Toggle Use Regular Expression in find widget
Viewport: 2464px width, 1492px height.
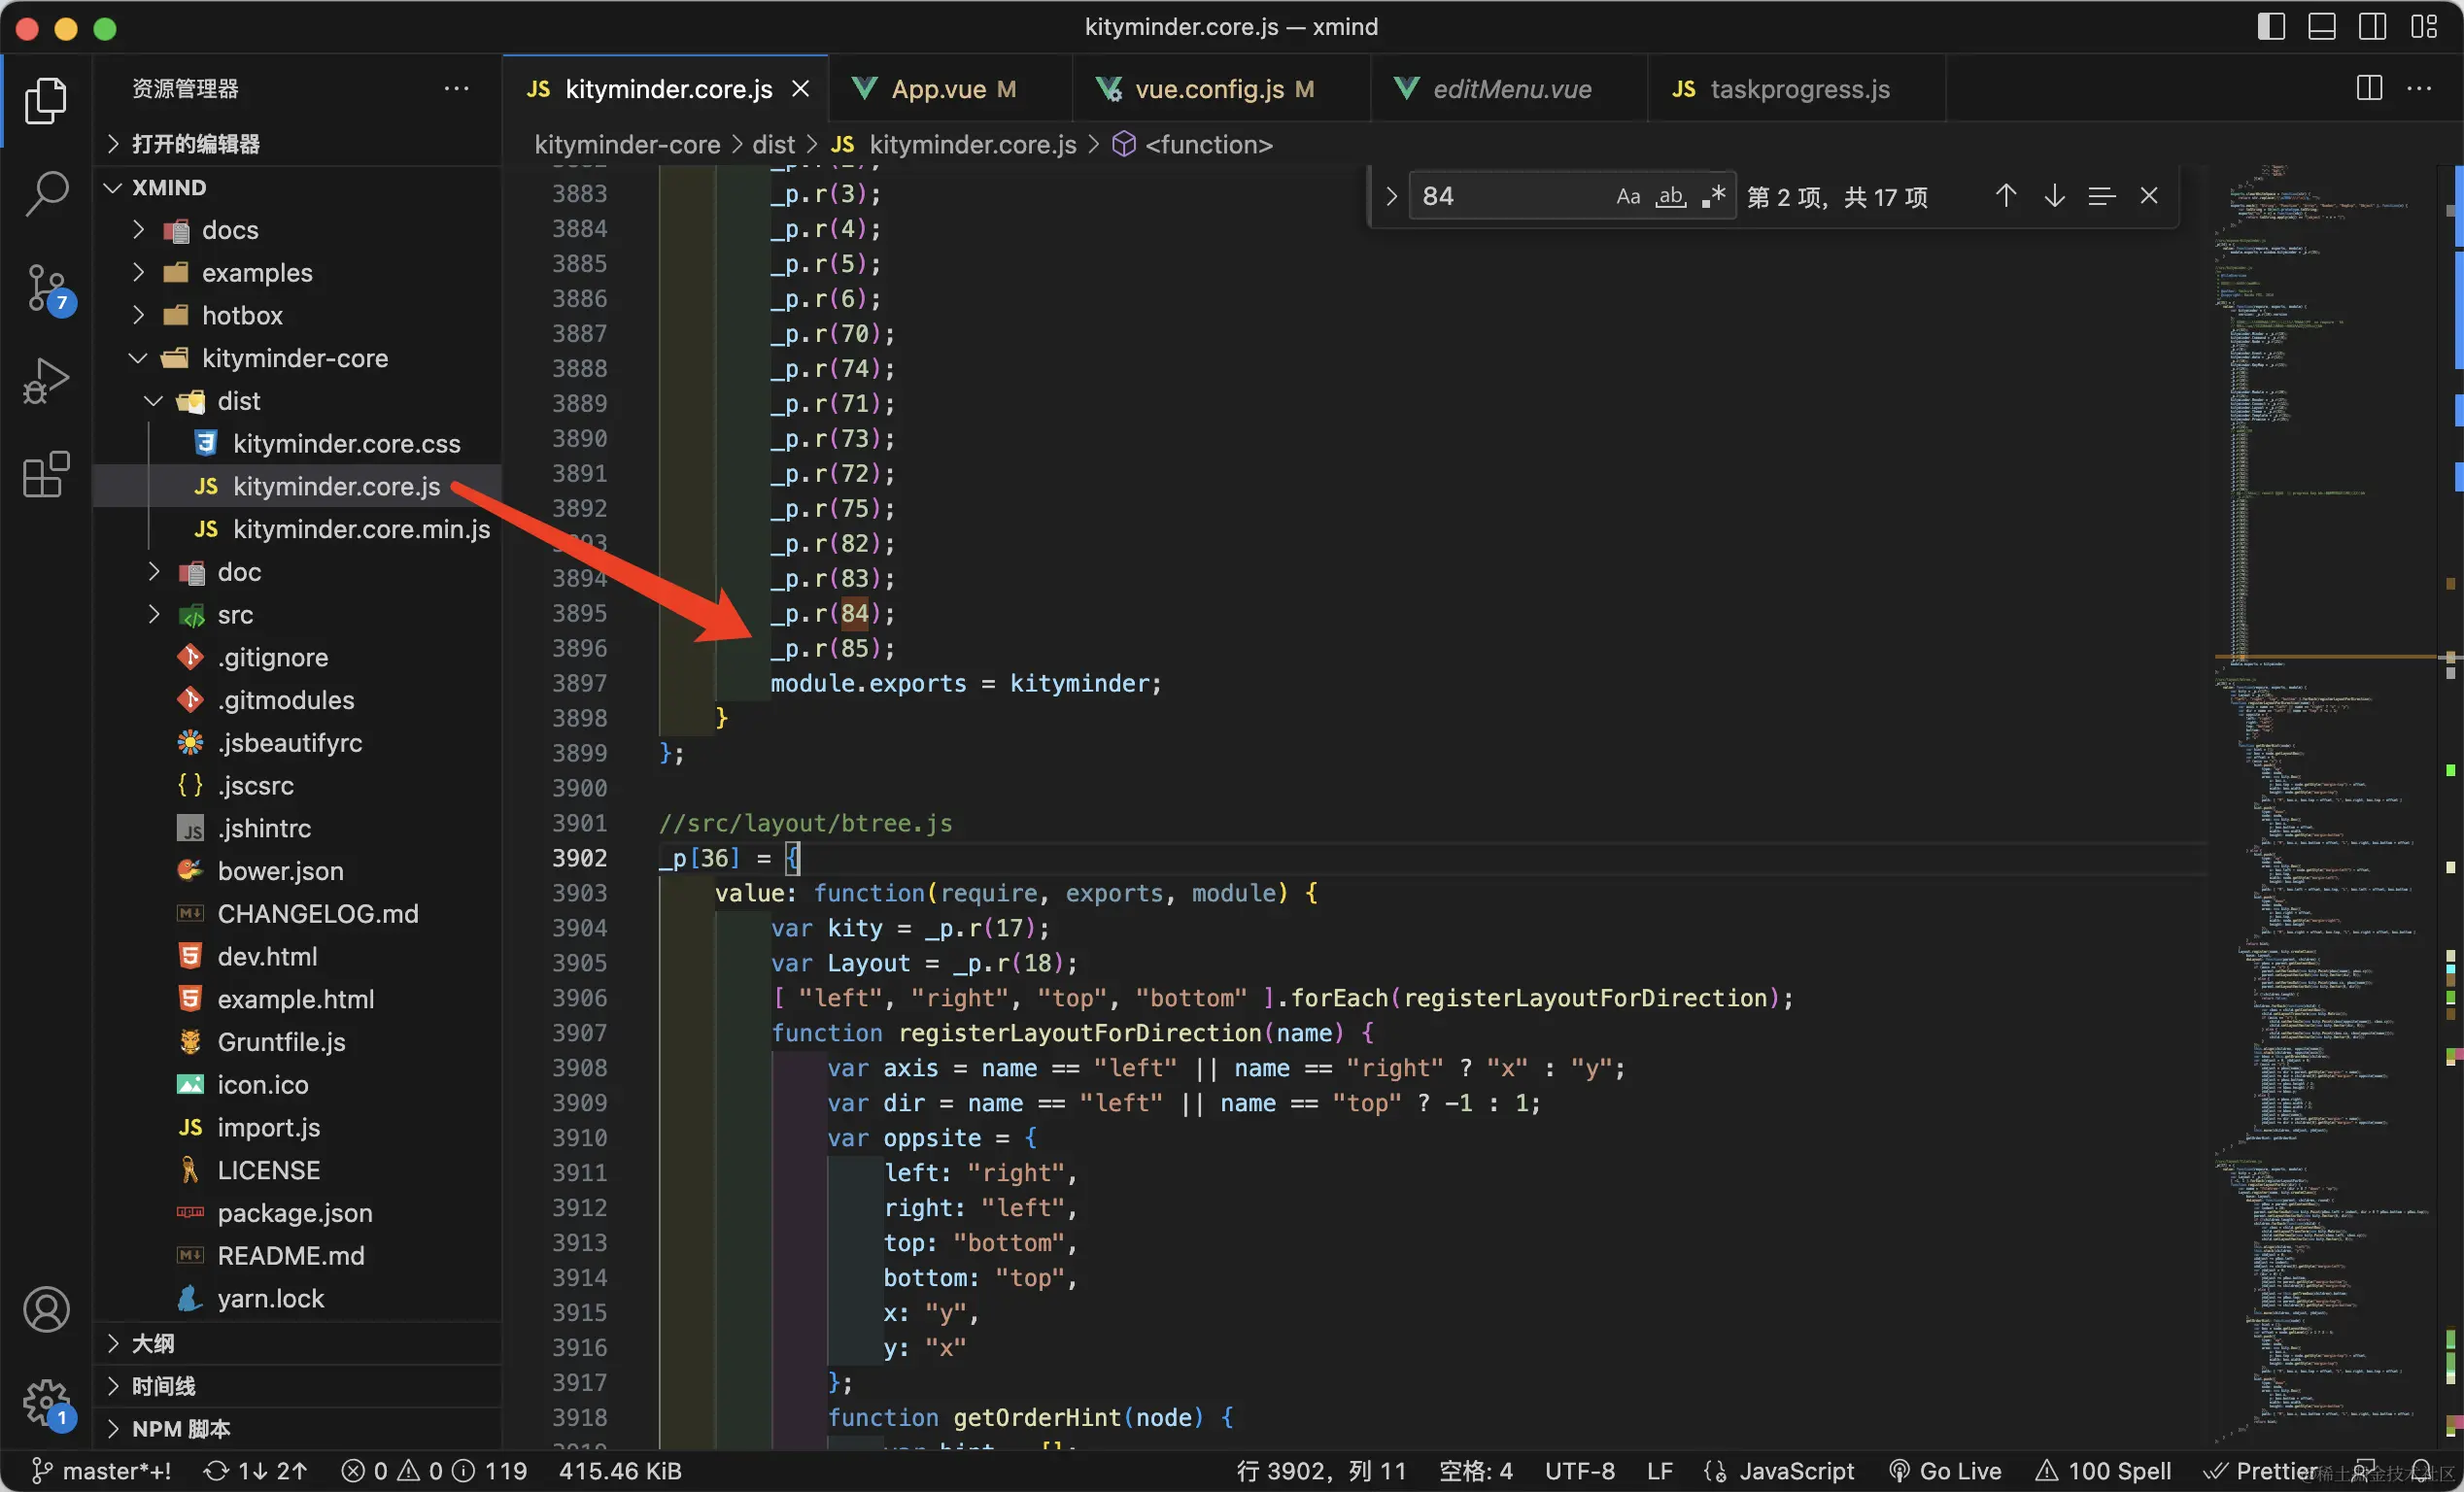coord(1713,196)
